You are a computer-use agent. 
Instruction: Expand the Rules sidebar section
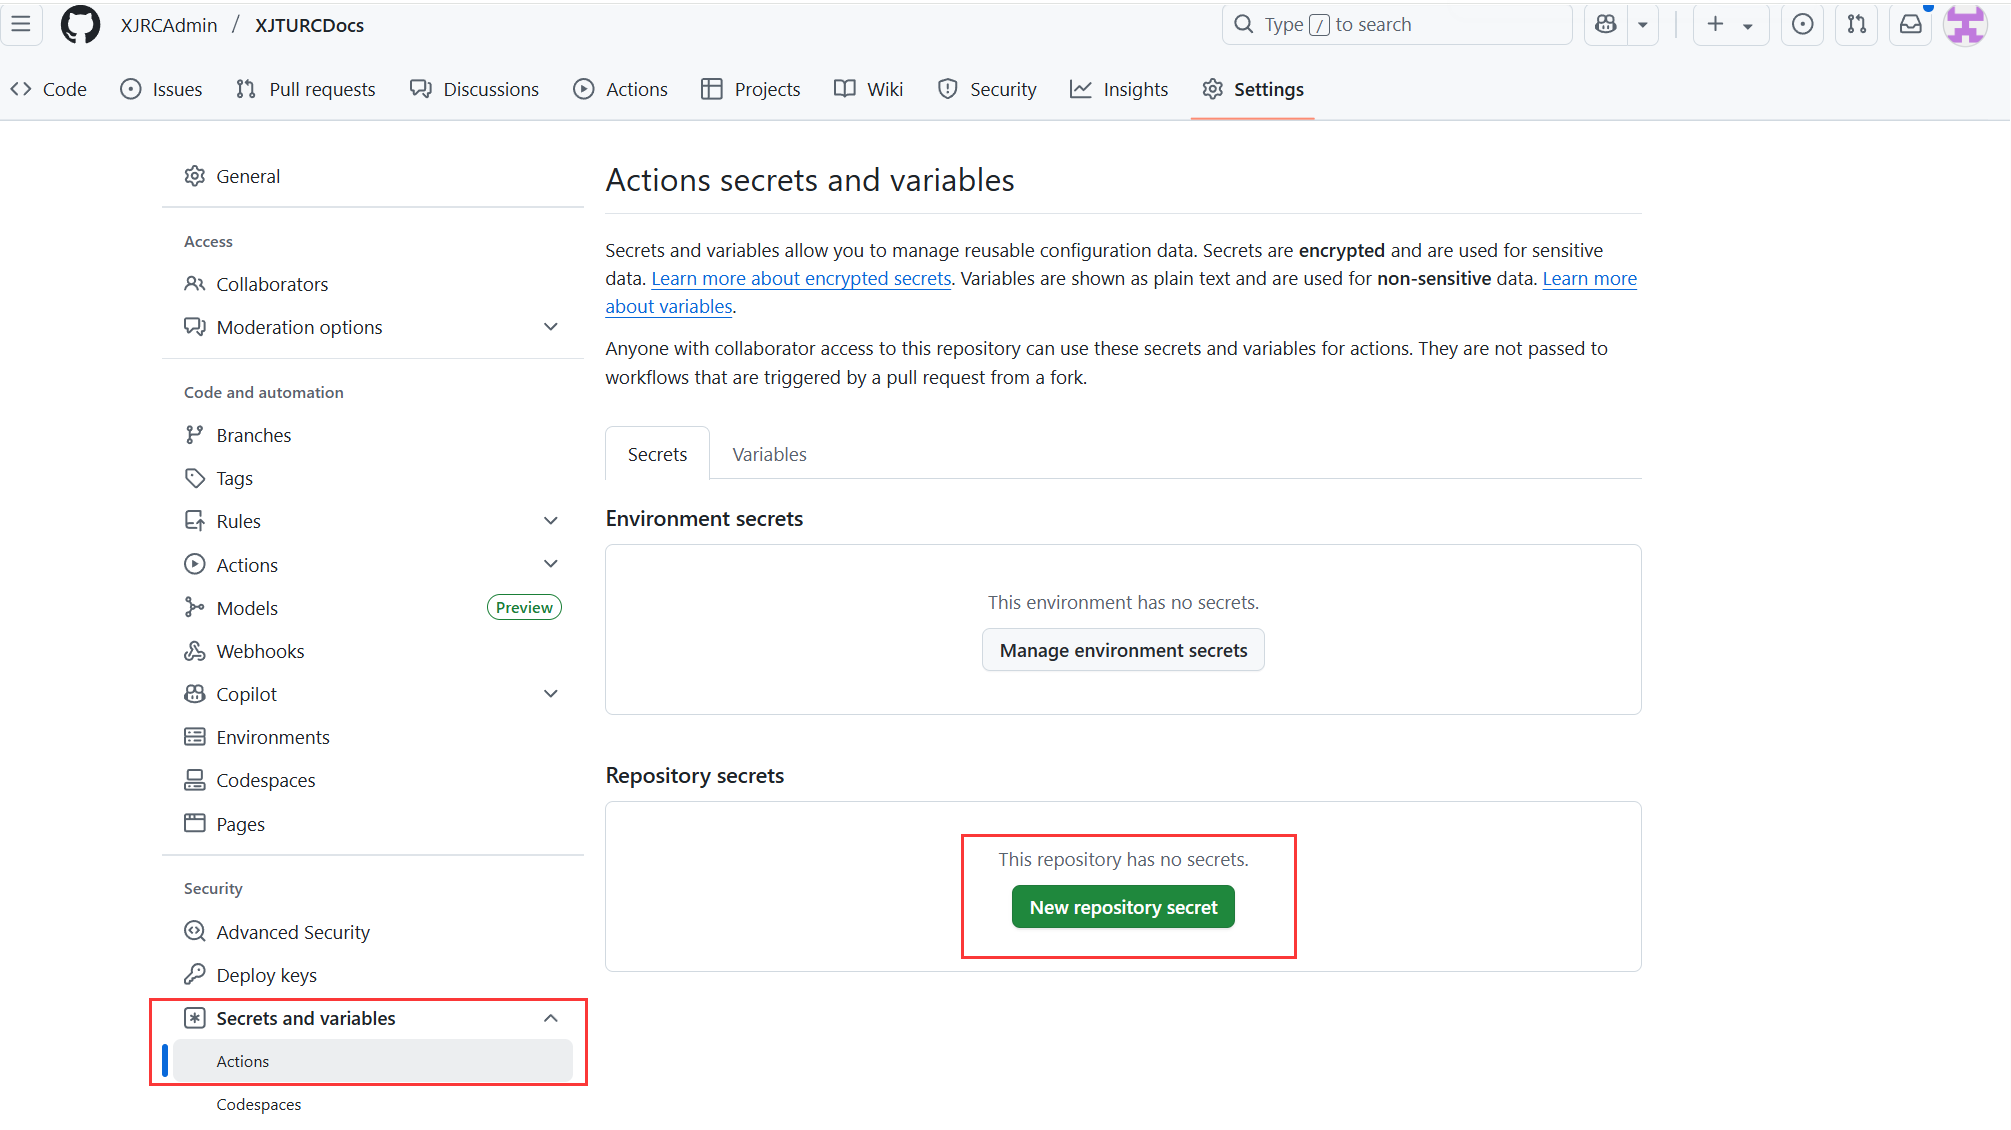(550, 521)
